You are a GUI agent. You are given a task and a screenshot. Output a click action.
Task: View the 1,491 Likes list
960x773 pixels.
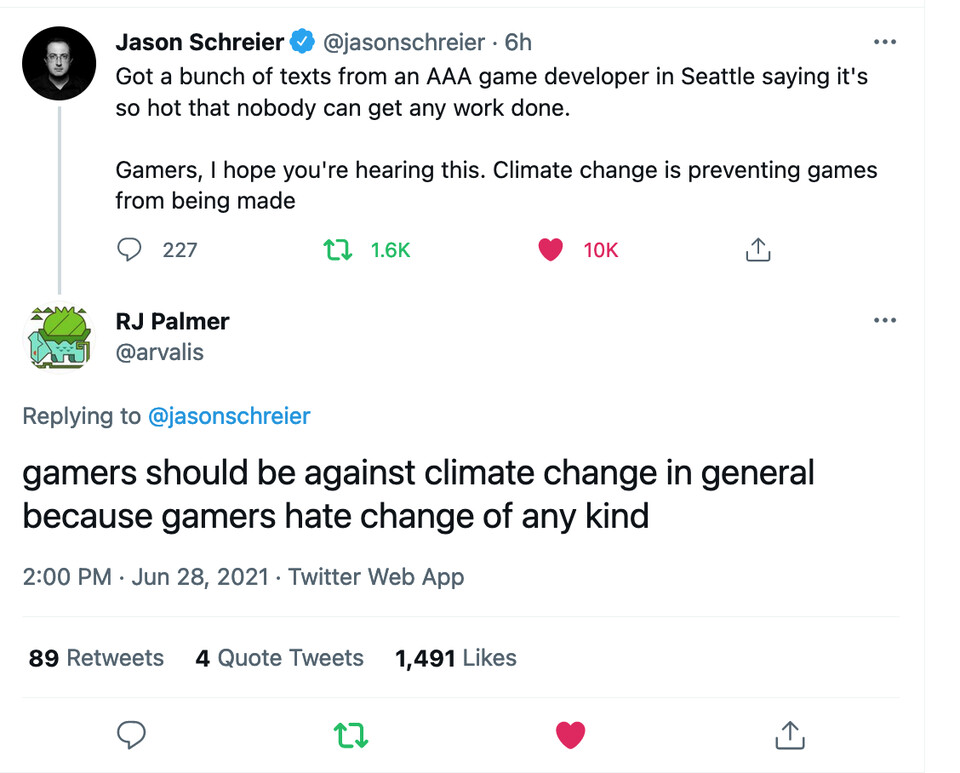[456, 658]
